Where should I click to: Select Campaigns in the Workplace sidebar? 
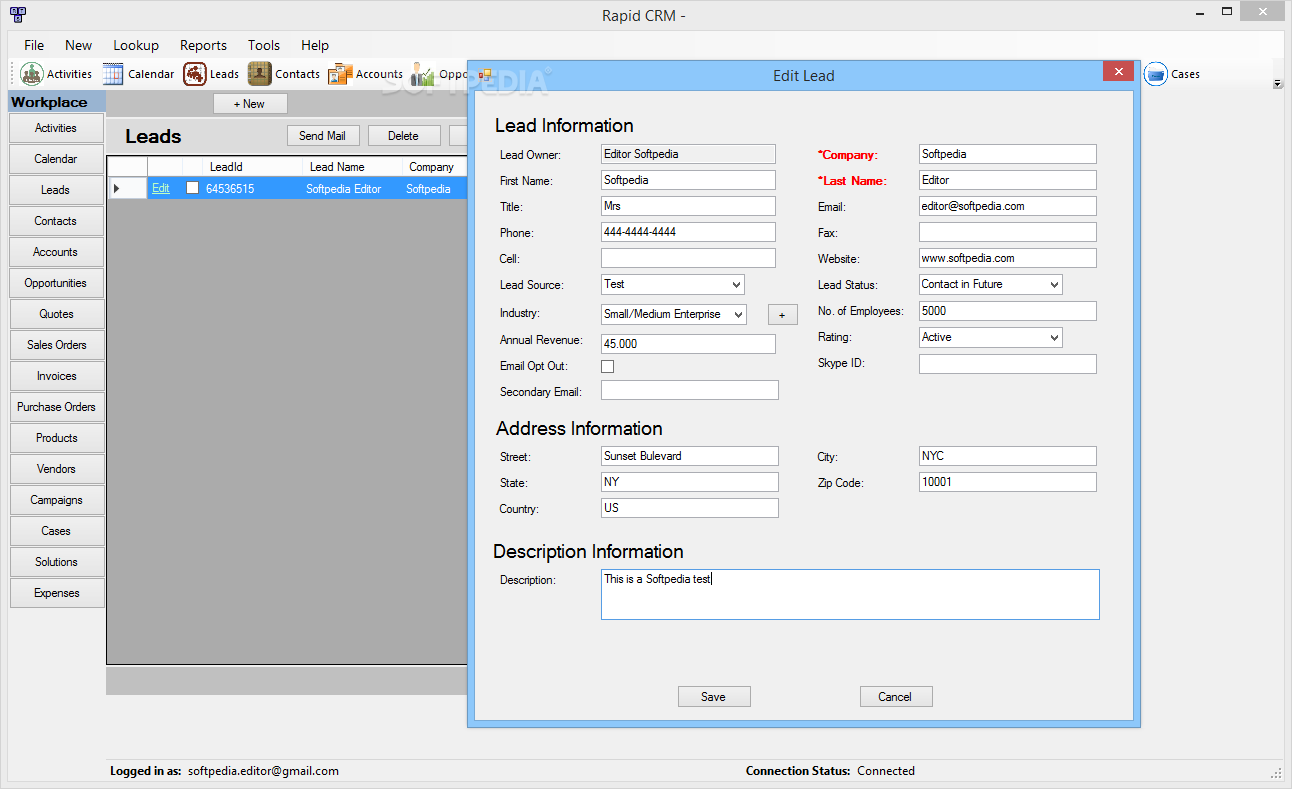point(56,500)
